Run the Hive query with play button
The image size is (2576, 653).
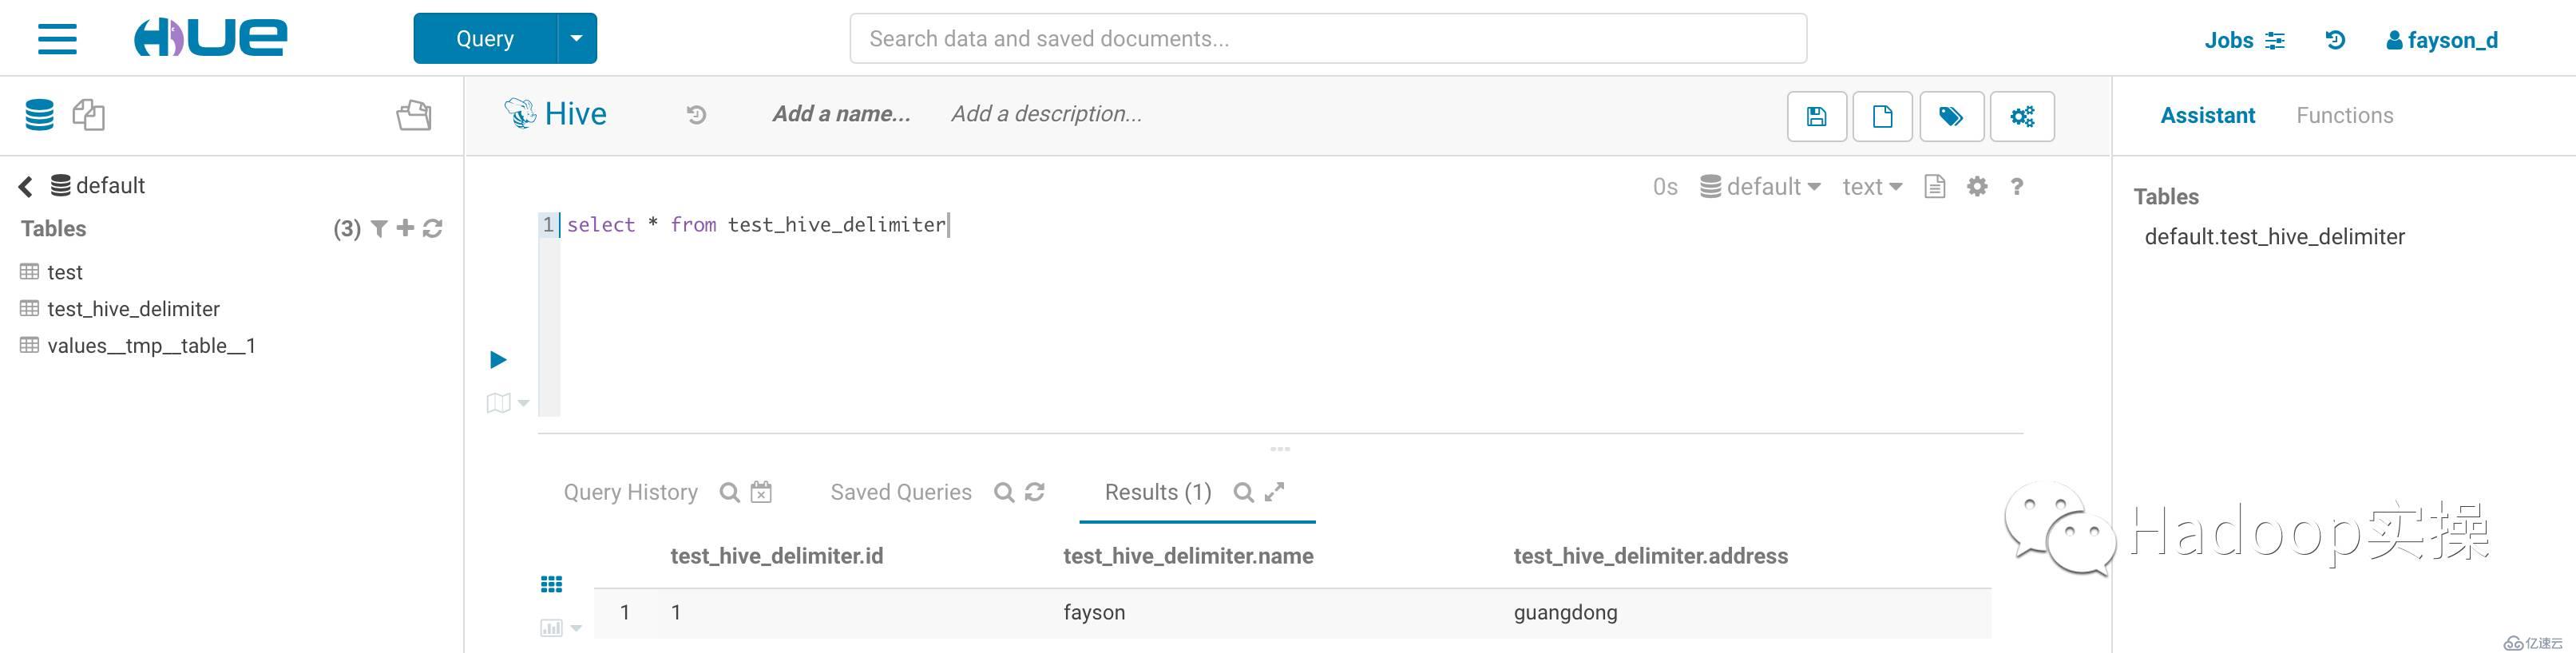point(498,360)
